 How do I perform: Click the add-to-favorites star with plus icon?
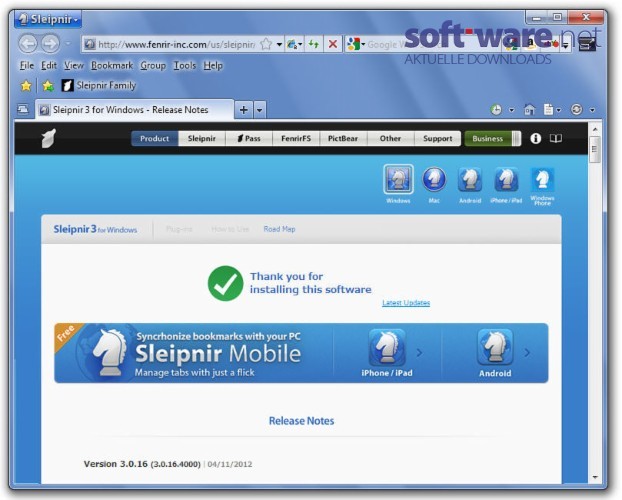[48, 85]
